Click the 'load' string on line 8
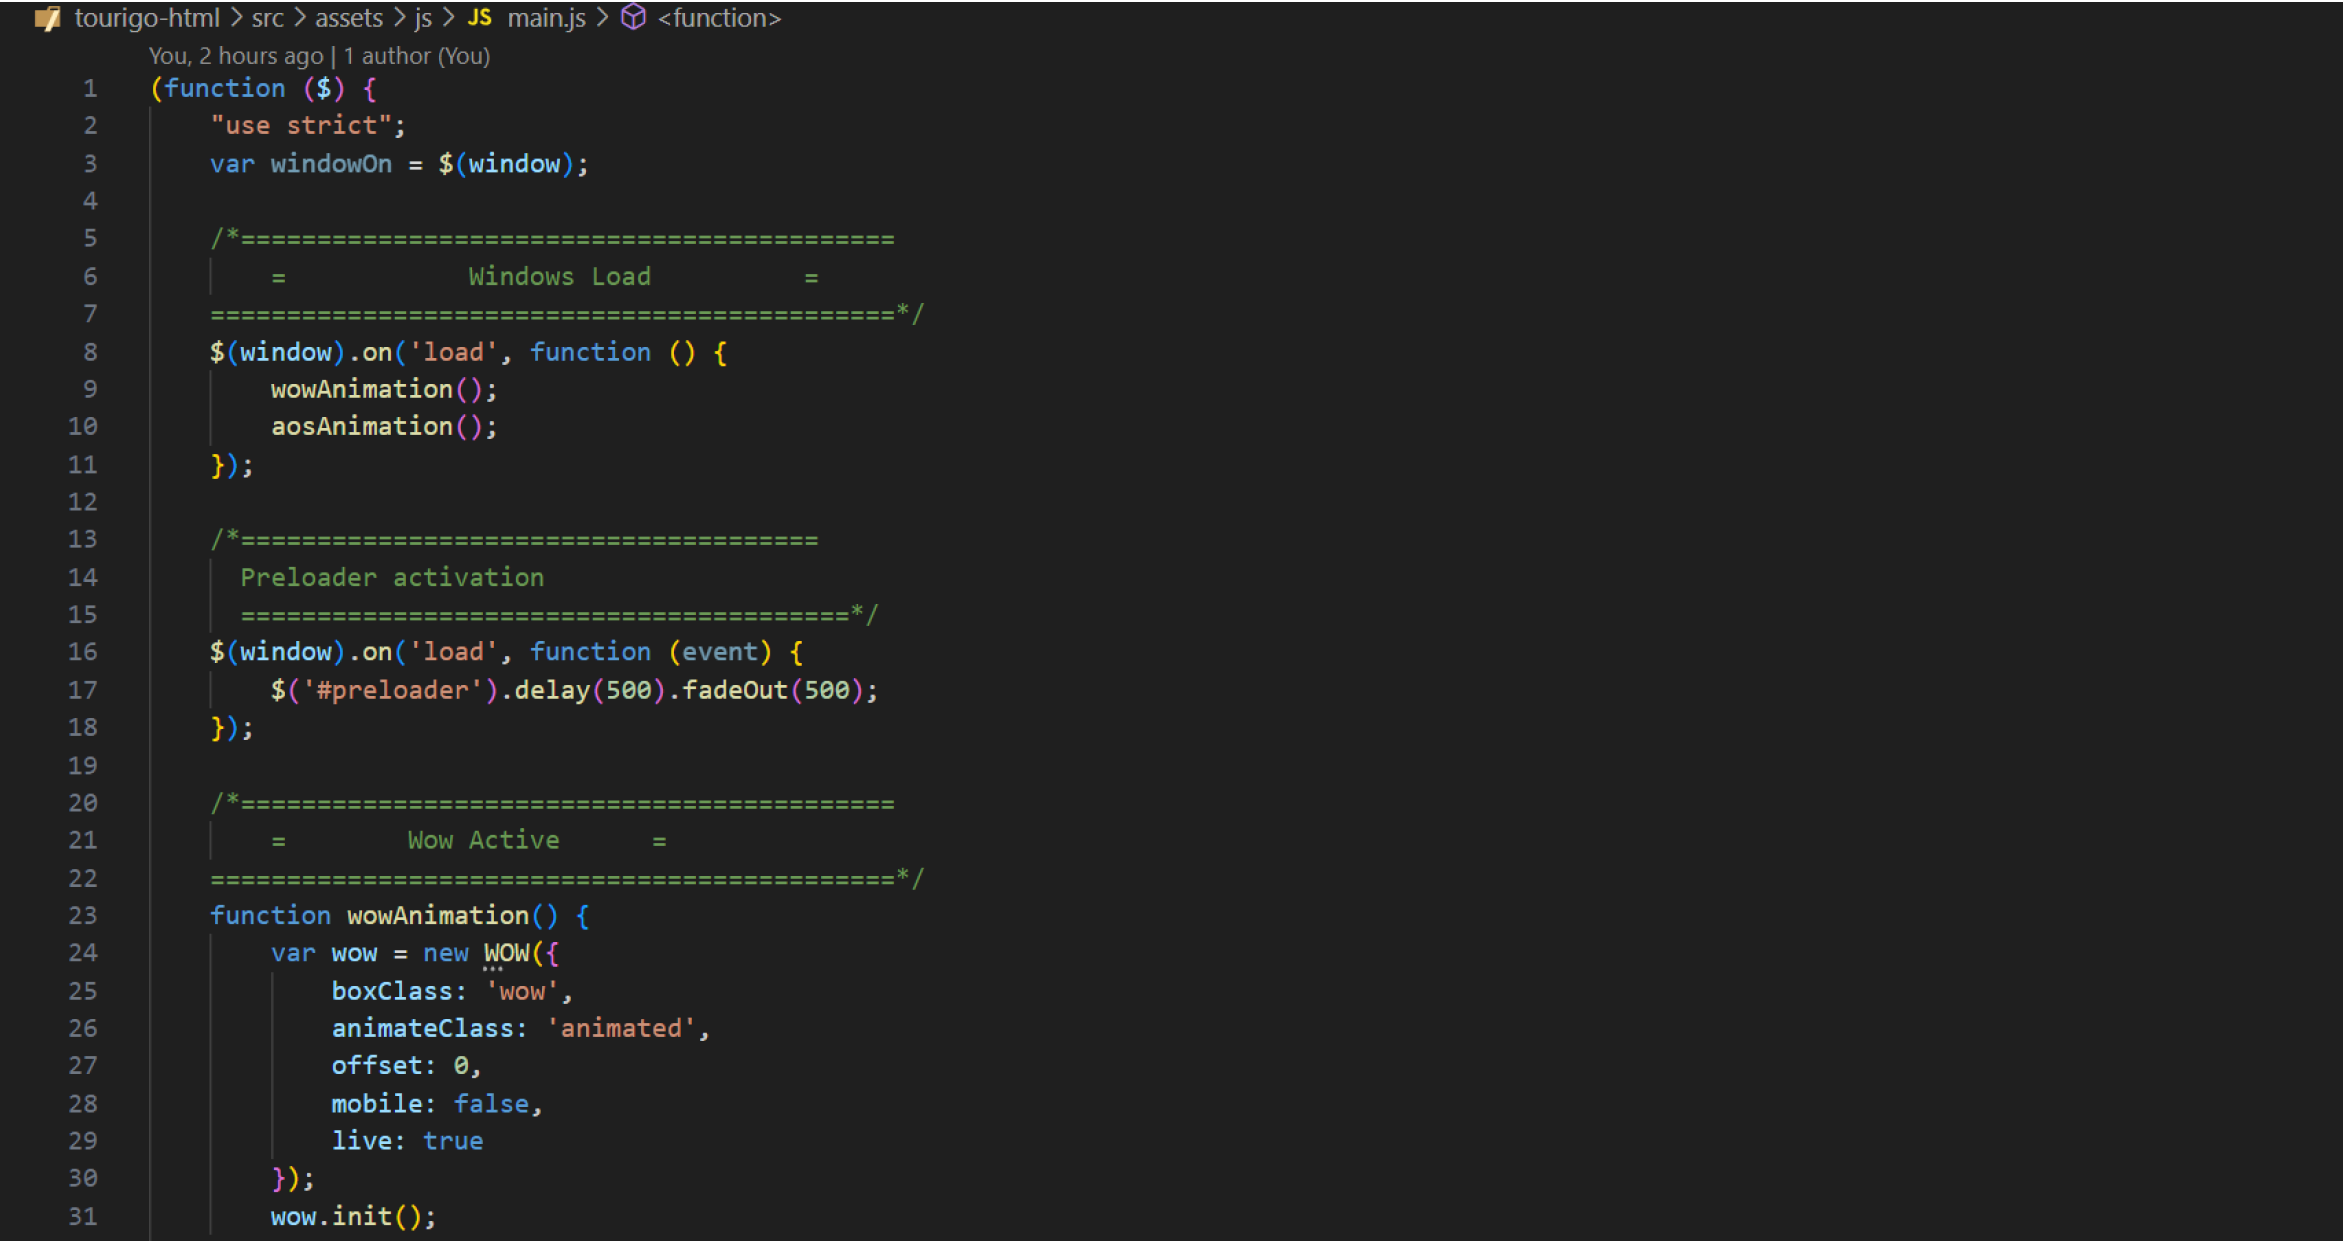2343x1241 pixels. [x=453, y=352]
